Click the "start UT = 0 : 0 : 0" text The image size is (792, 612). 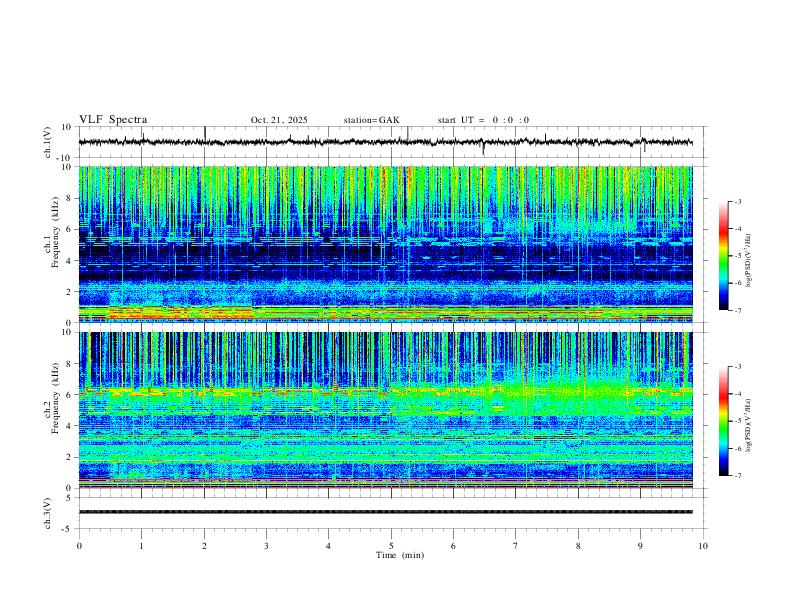(483, 120)
